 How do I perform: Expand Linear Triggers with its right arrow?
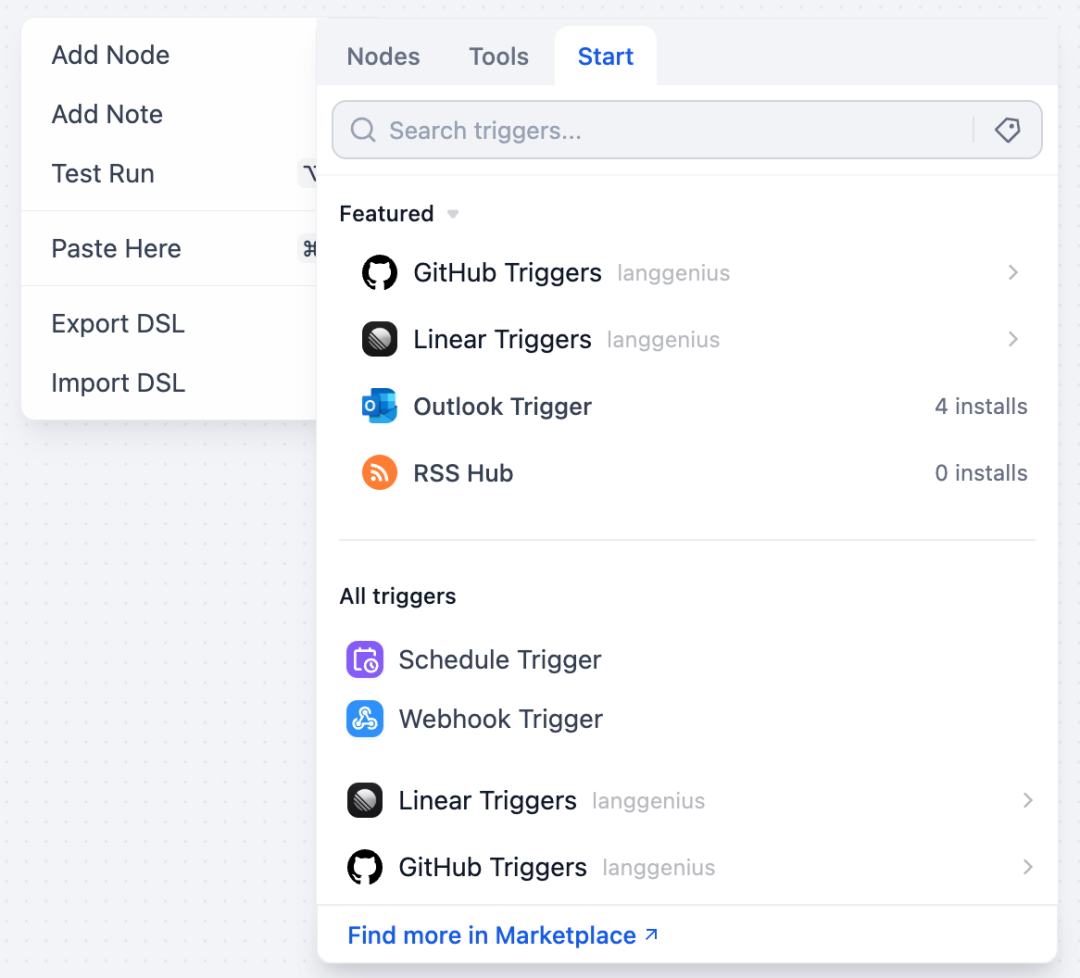pyautogui.click(x=1013, y=339)
